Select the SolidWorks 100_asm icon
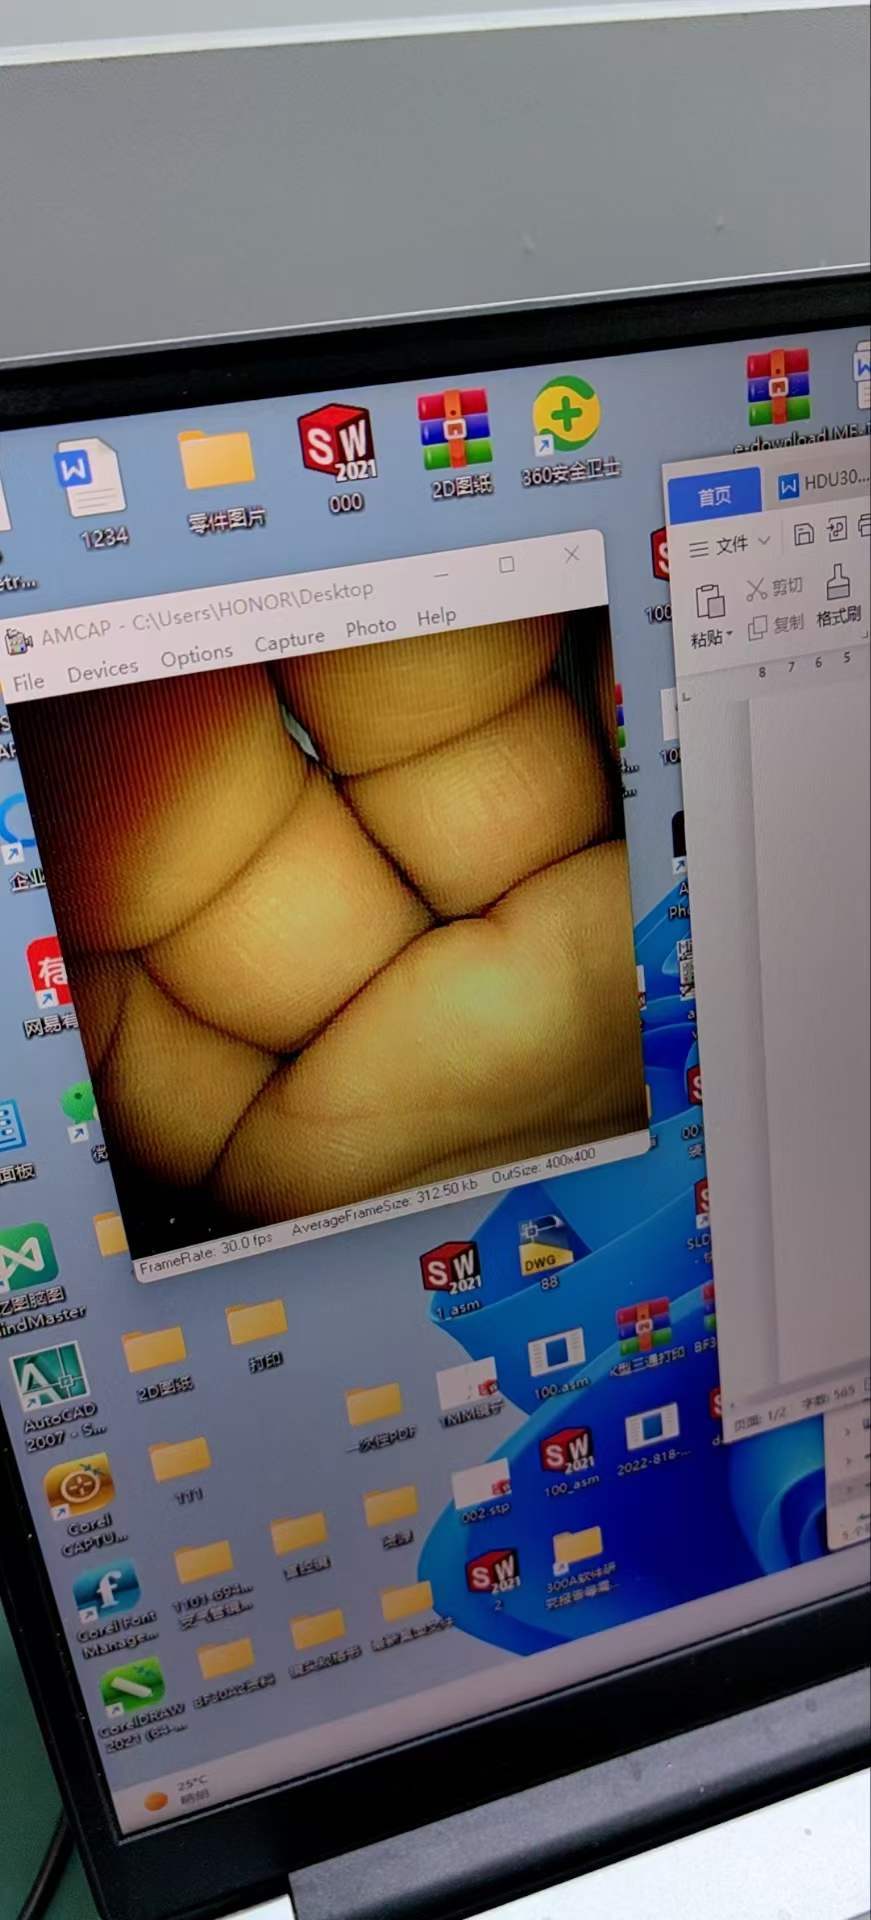Image resolution: width=871 pixels, height=1920 pixels. coord(570,1461)
